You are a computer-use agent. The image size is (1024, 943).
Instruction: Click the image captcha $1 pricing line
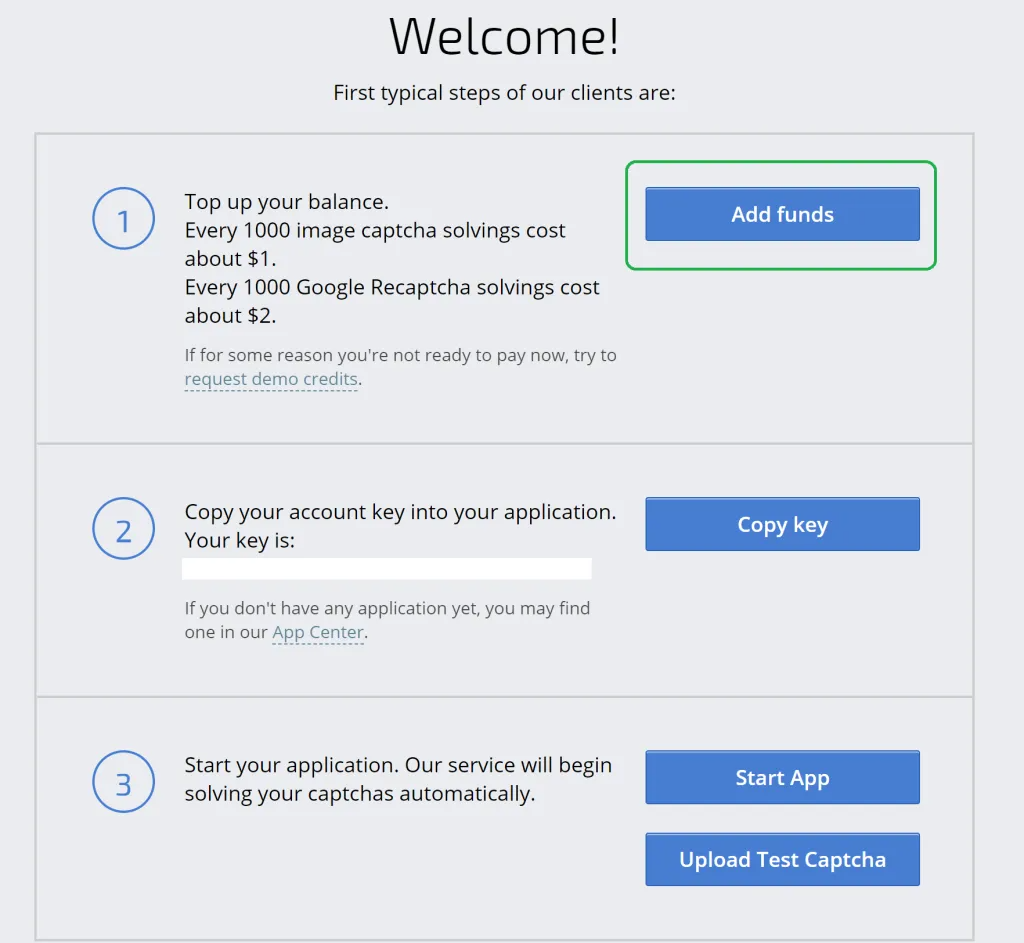coord(375,244)
